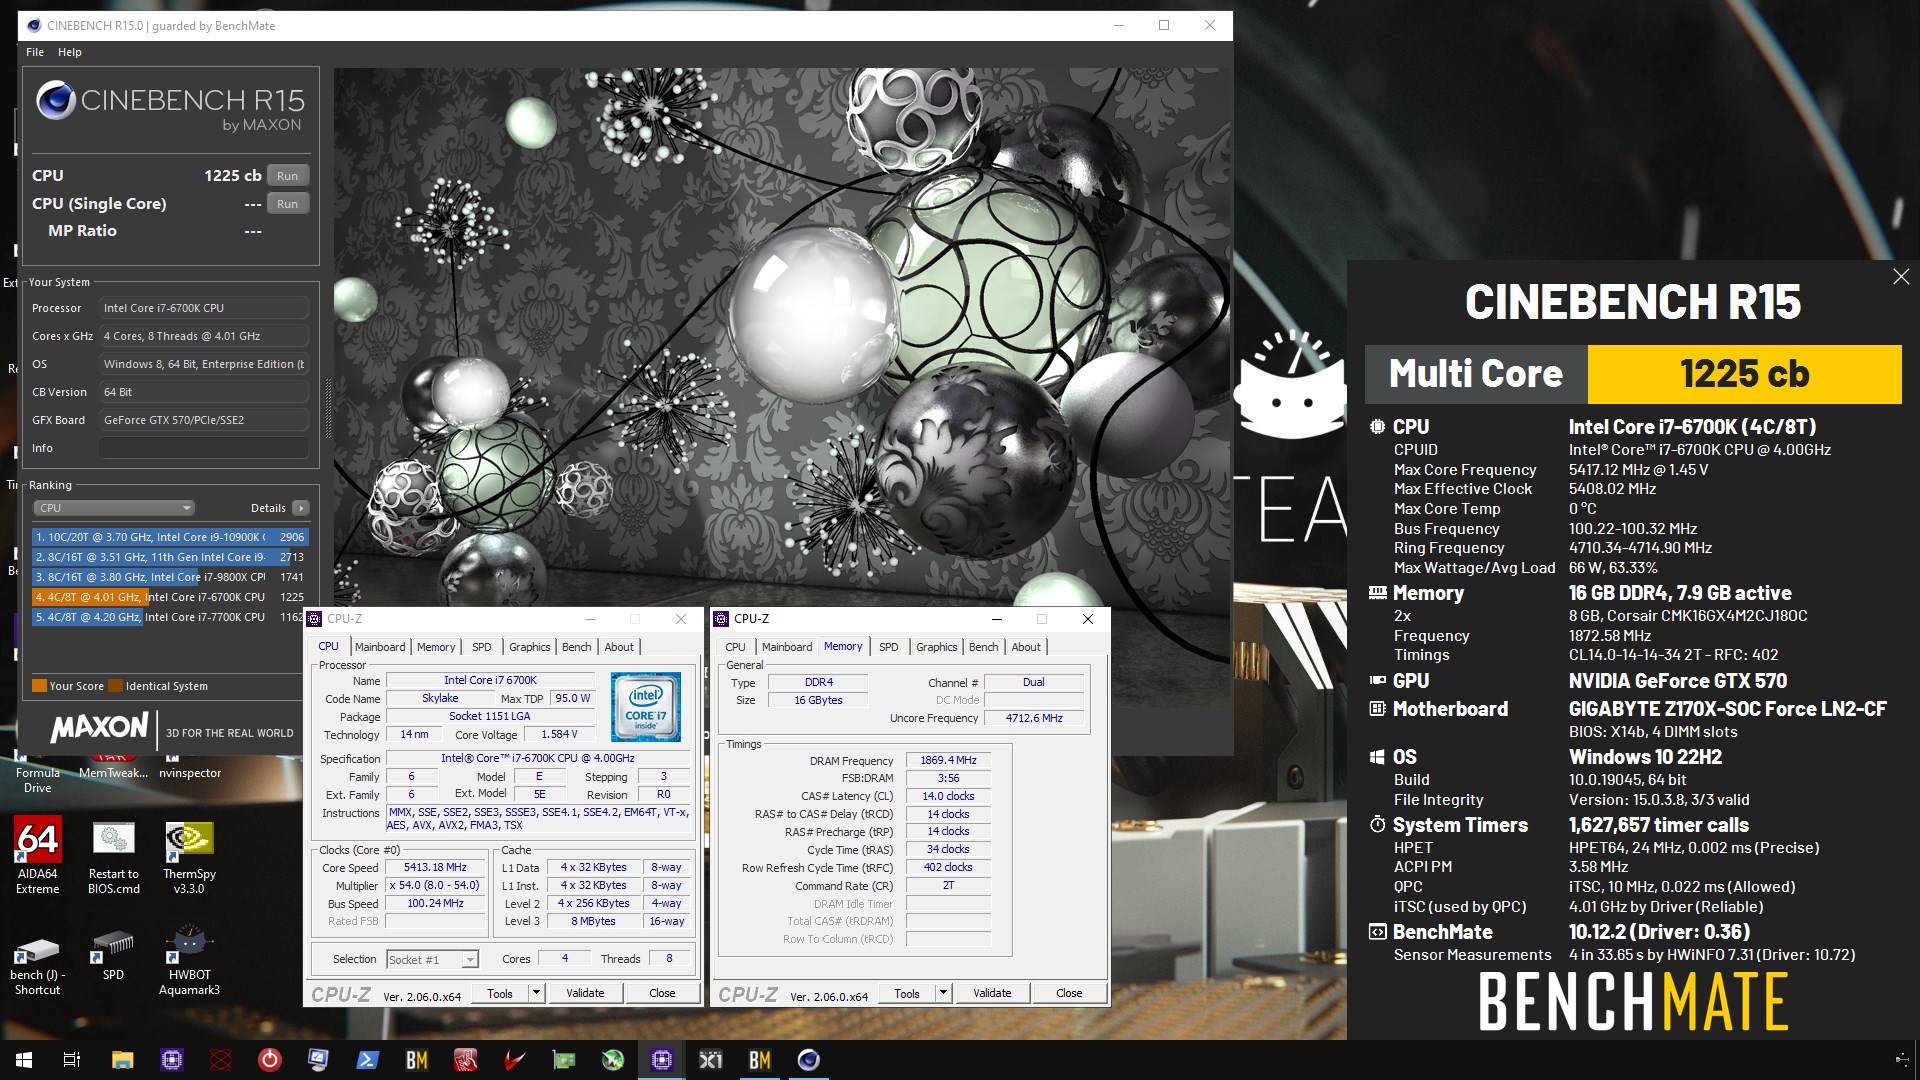The image size is (1920, 1080).
Task: Expand Tools dropdown arrow in right CPU-Z
Action: point(943,993)
